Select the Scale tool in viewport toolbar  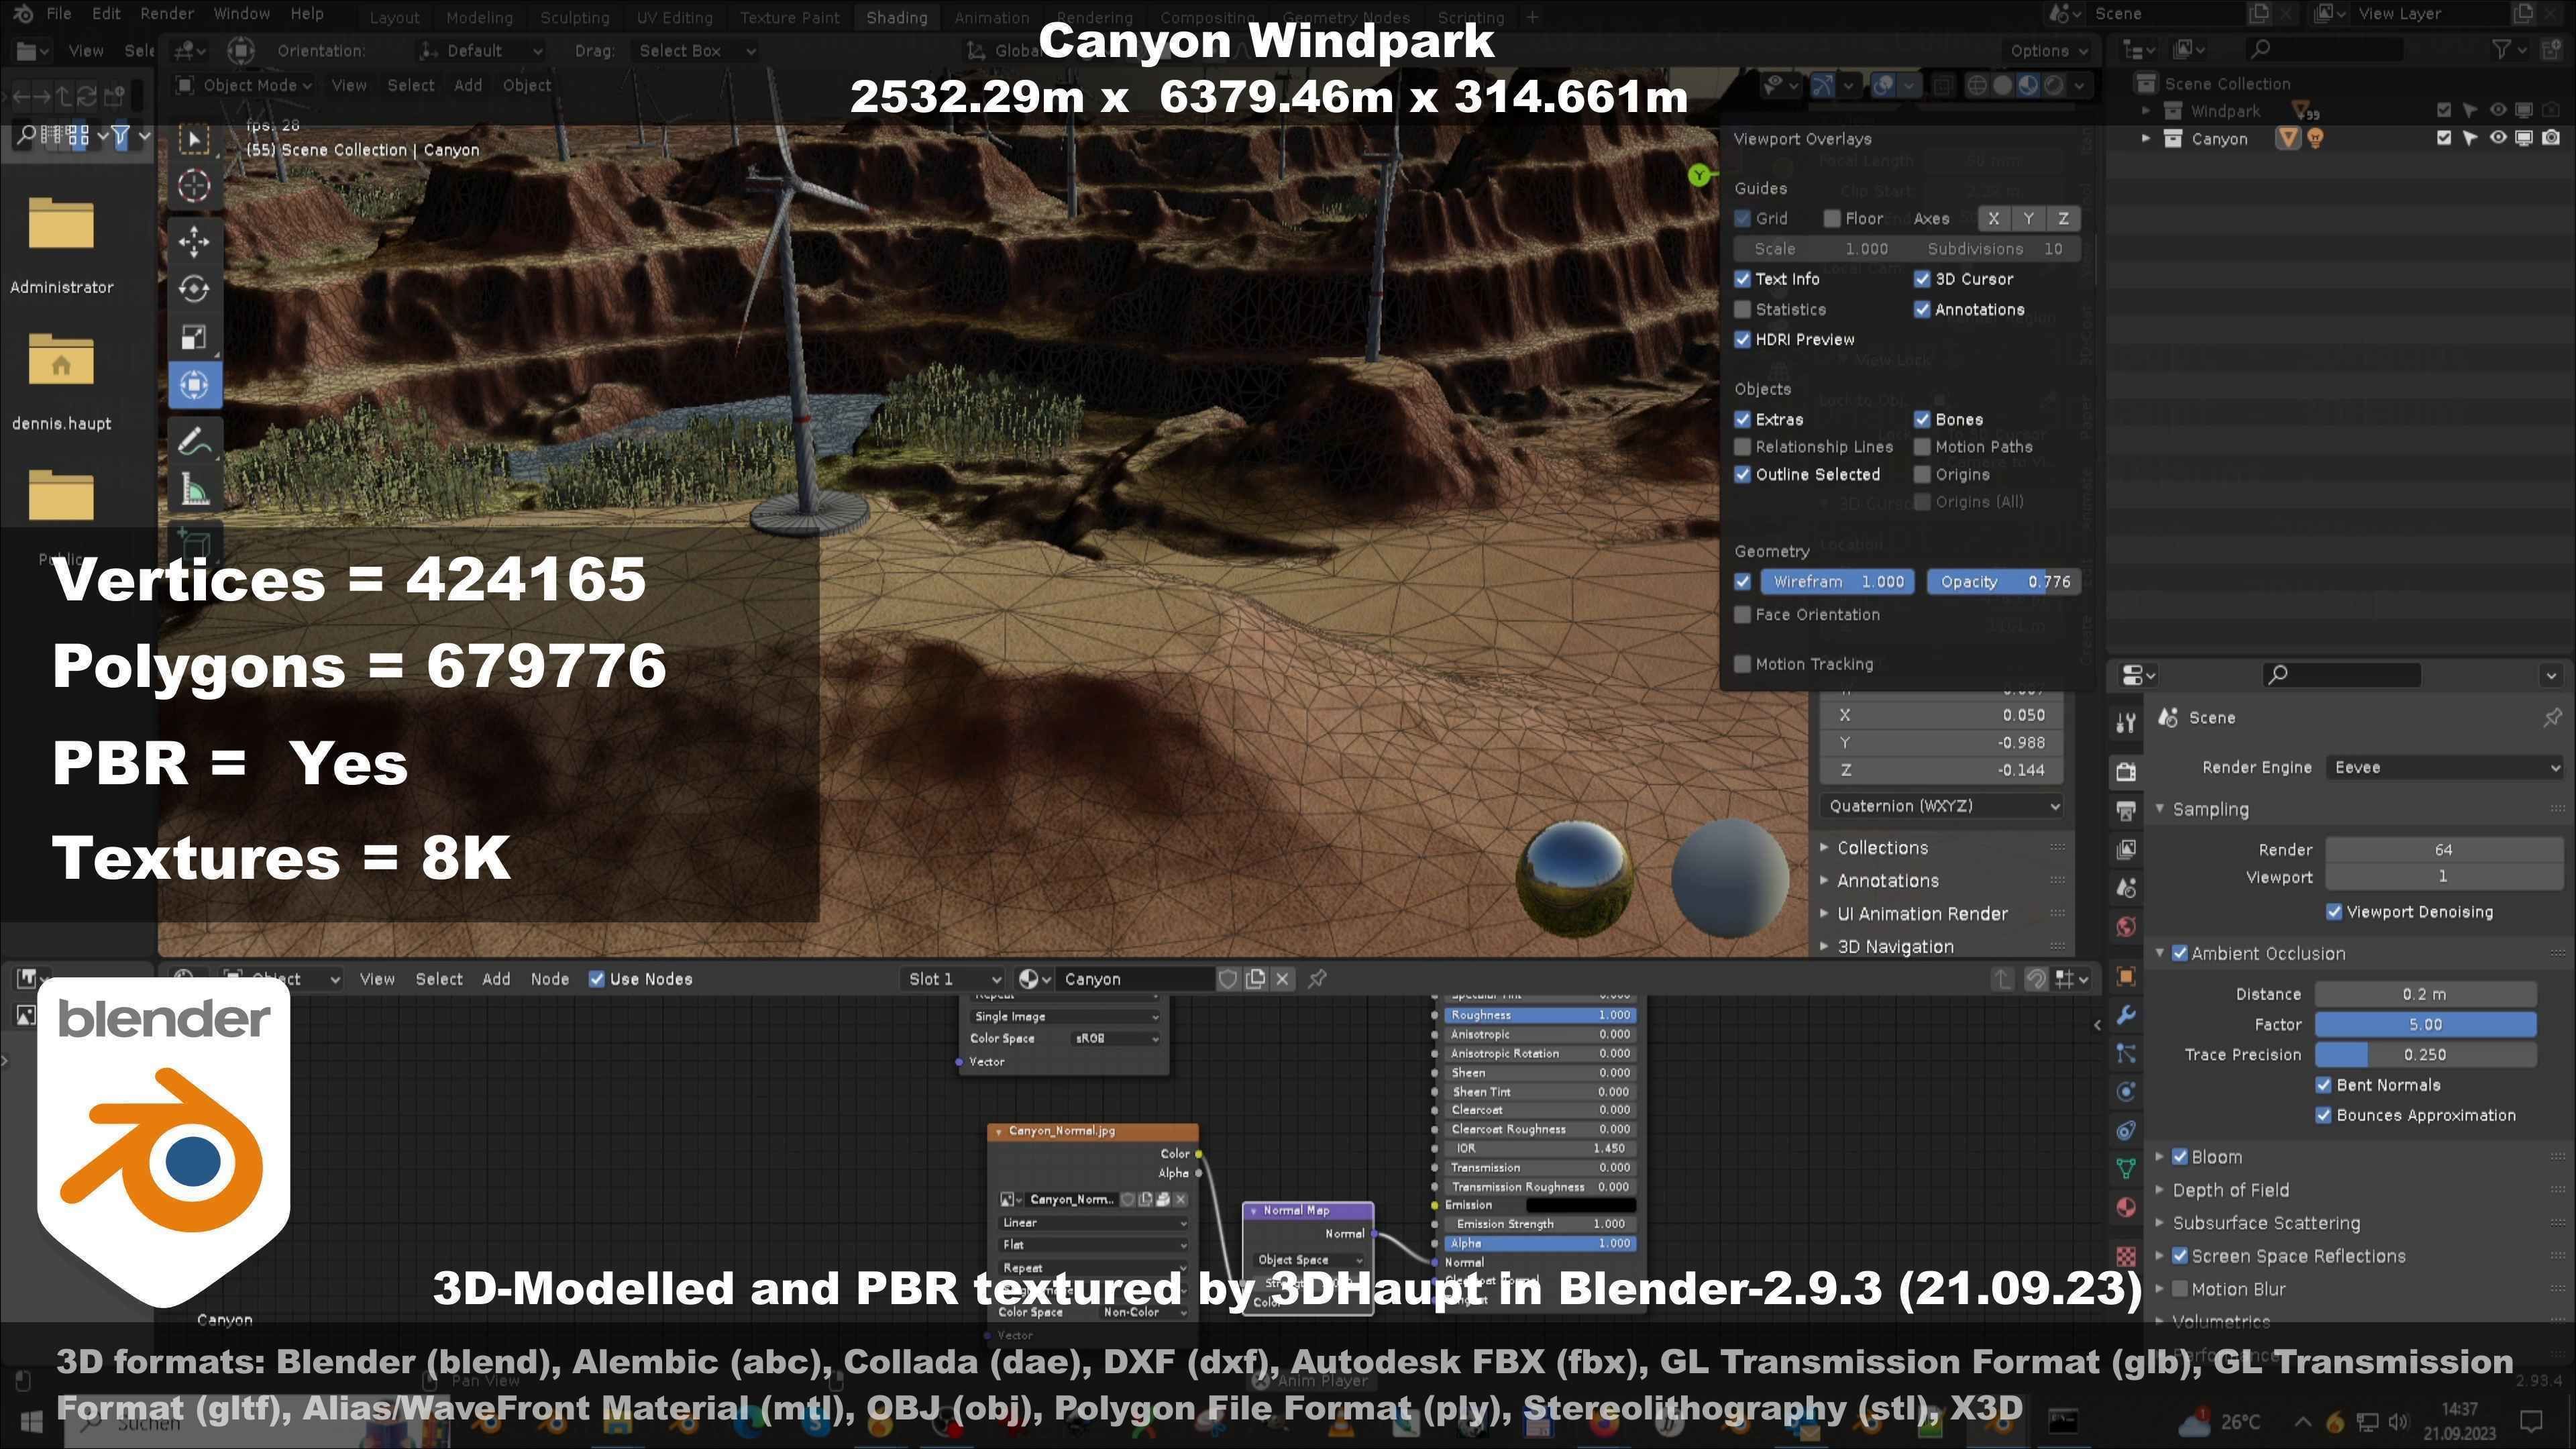click(x=194, y=337)
